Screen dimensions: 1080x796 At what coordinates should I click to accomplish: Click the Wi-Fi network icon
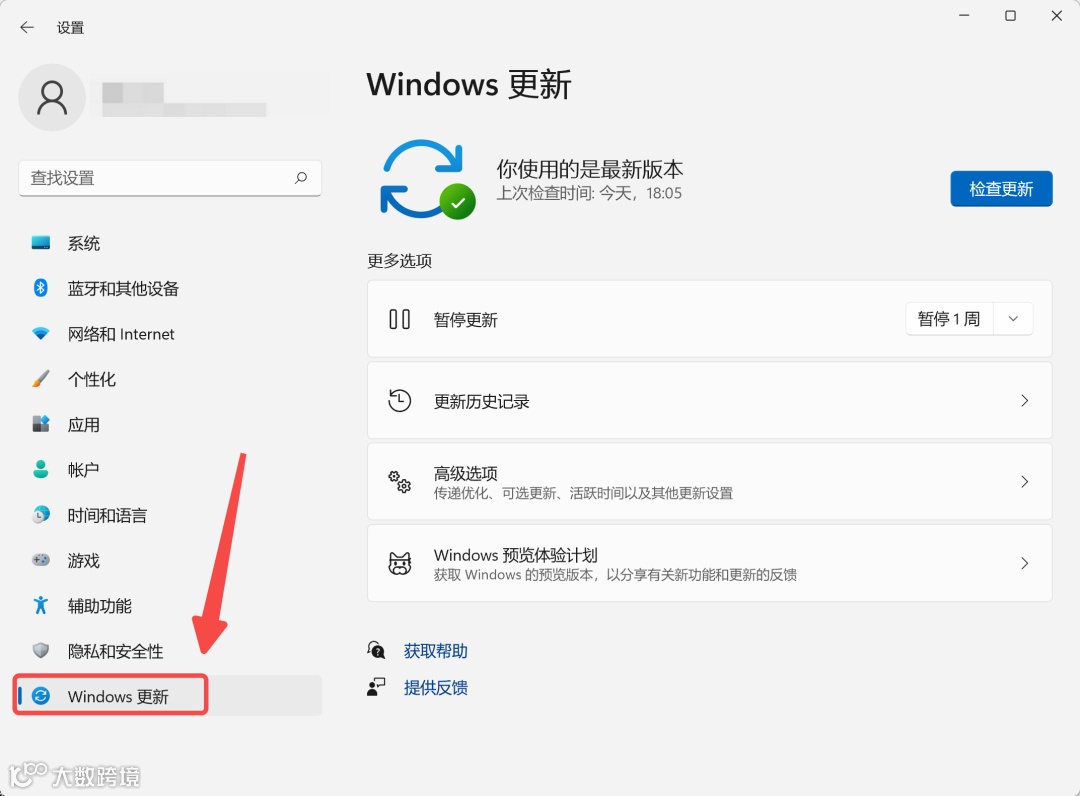(x=41, y=333)
